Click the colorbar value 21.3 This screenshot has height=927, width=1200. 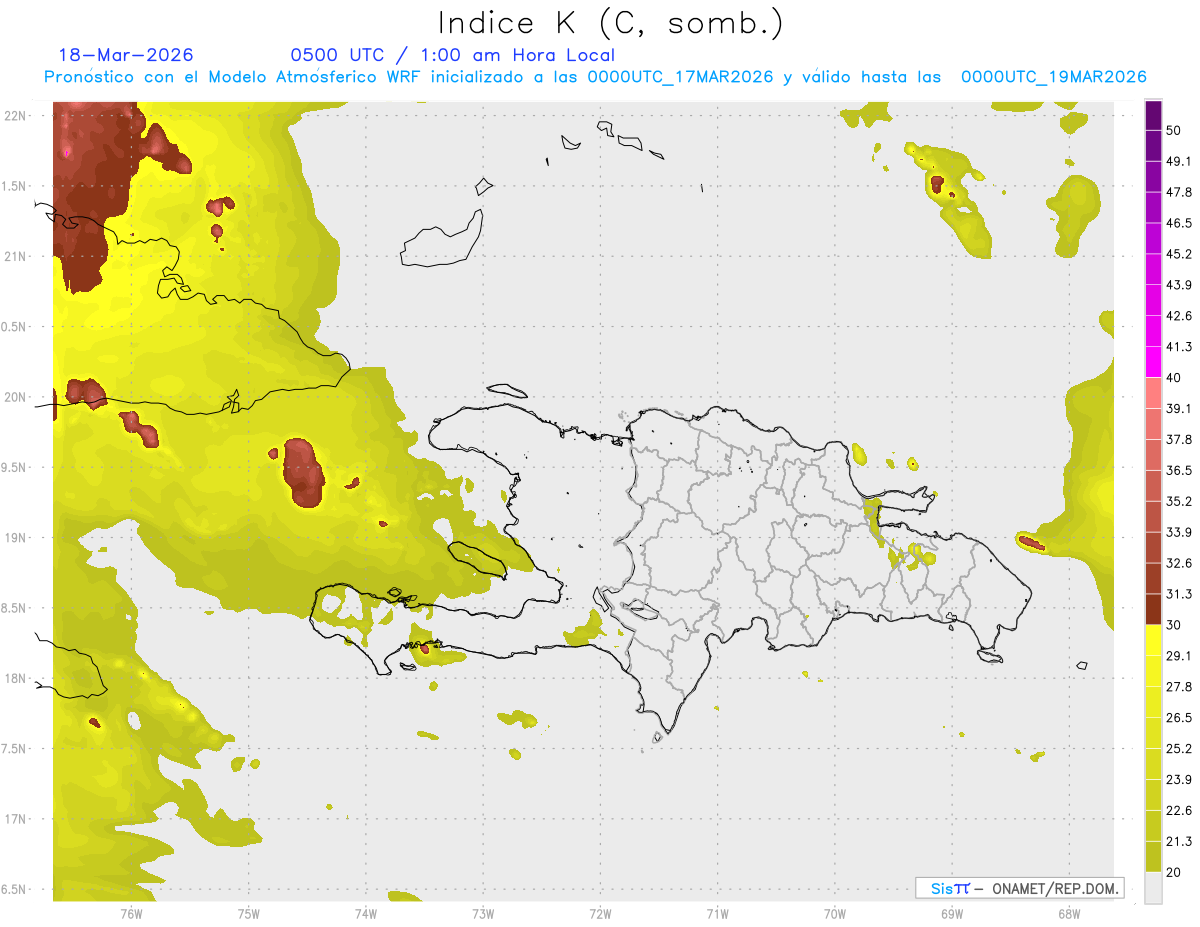point(1179,841)
